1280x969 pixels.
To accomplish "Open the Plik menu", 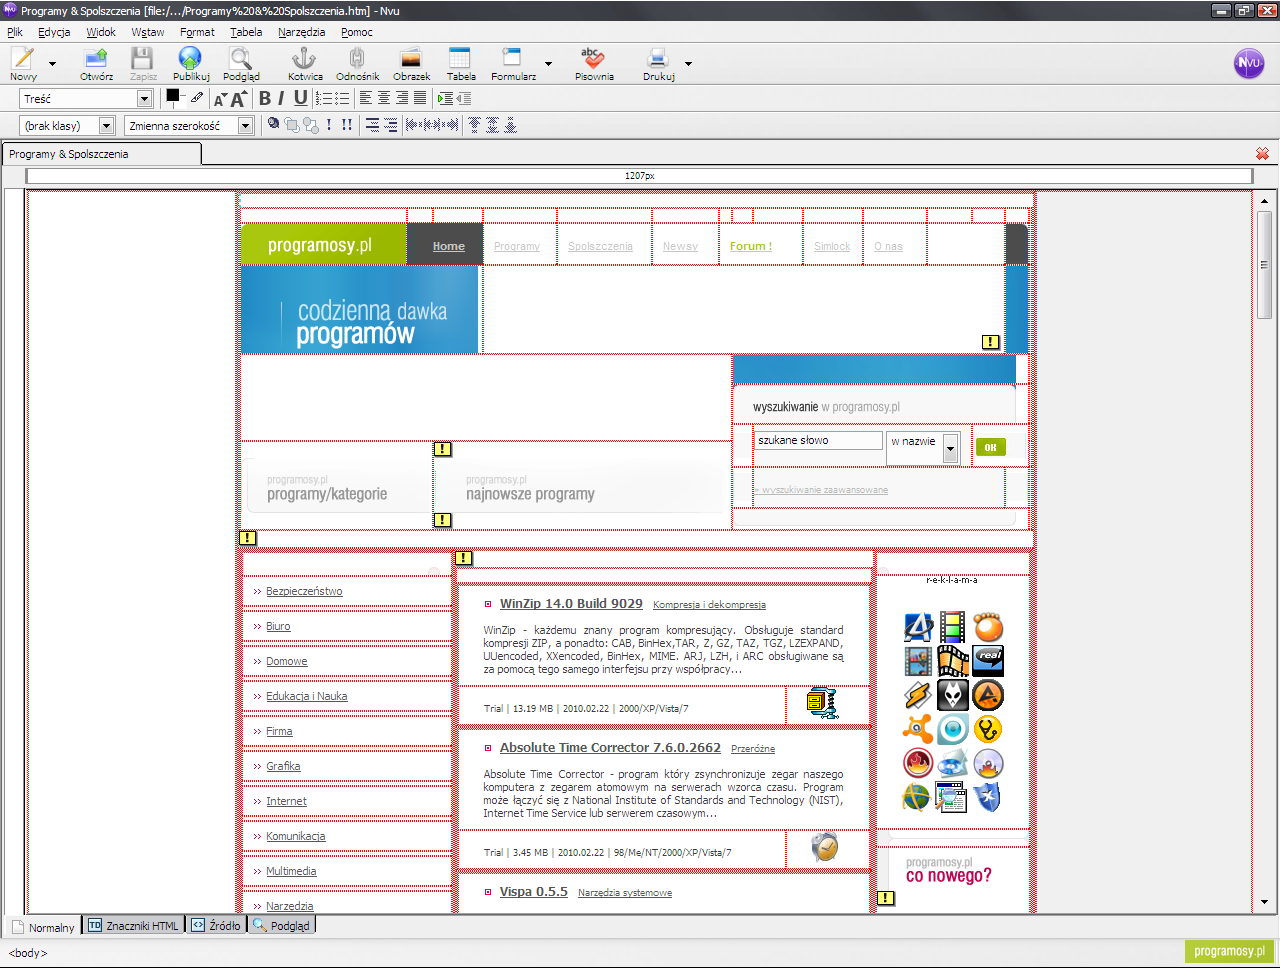I will (x=15, y=32).
